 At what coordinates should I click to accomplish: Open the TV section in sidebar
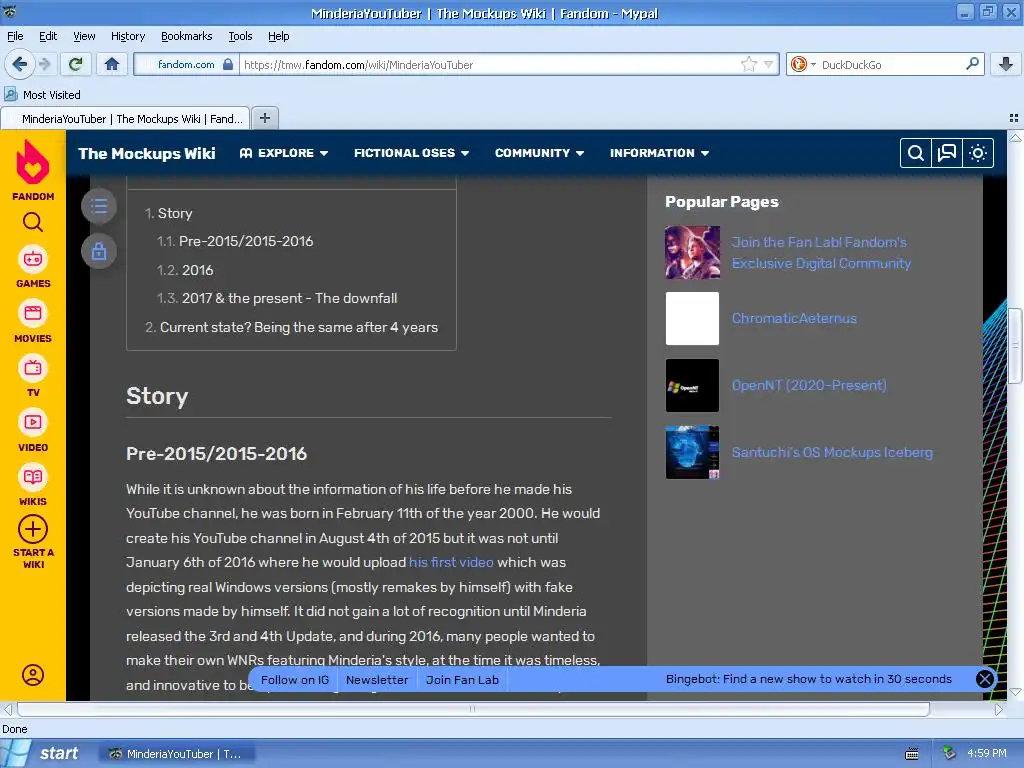tap(33, 376)
